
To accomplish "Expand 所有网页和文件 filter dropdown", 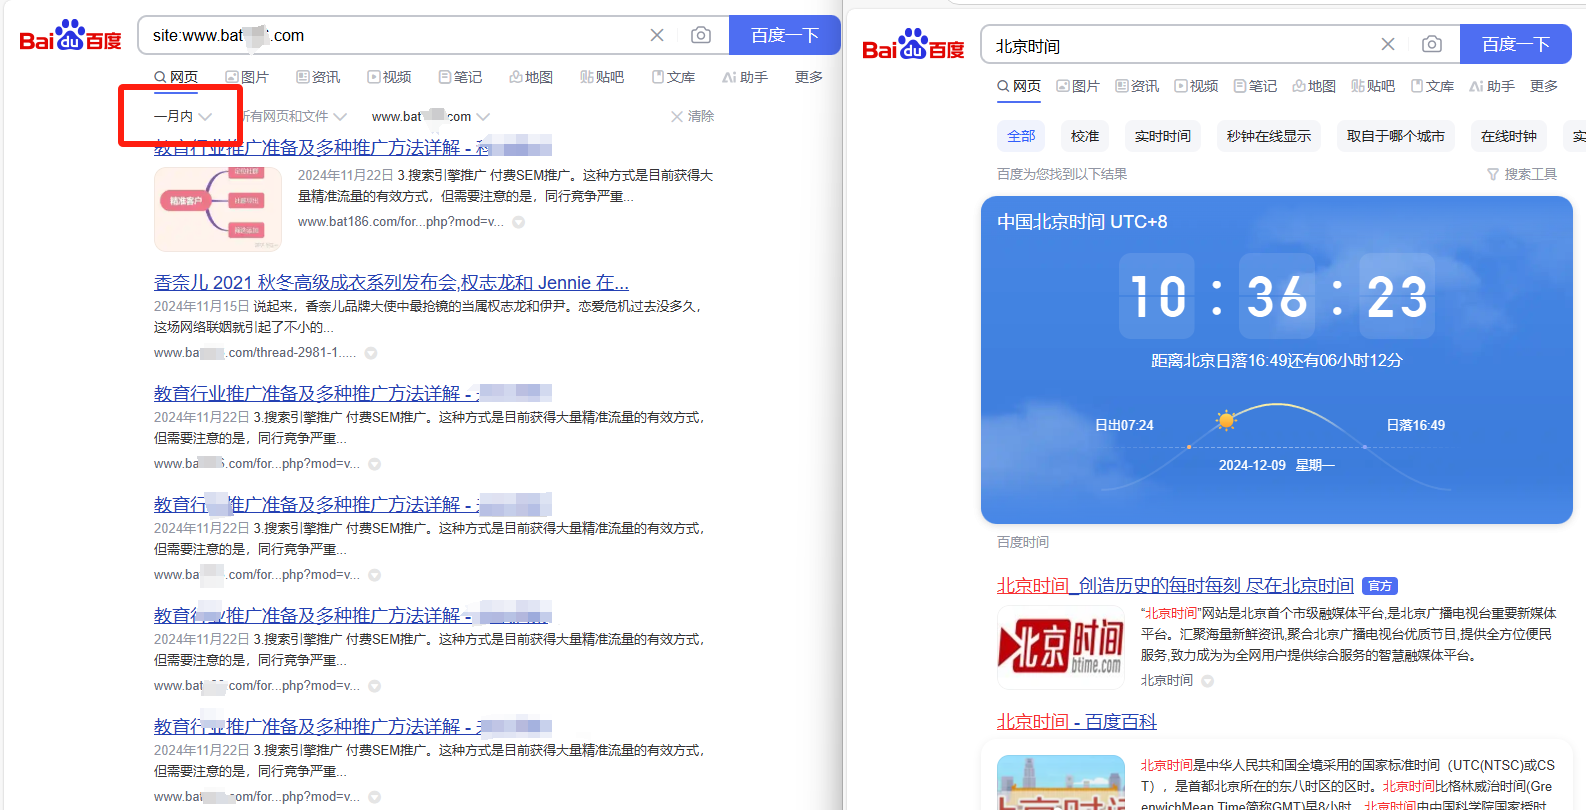I will 293,116.
